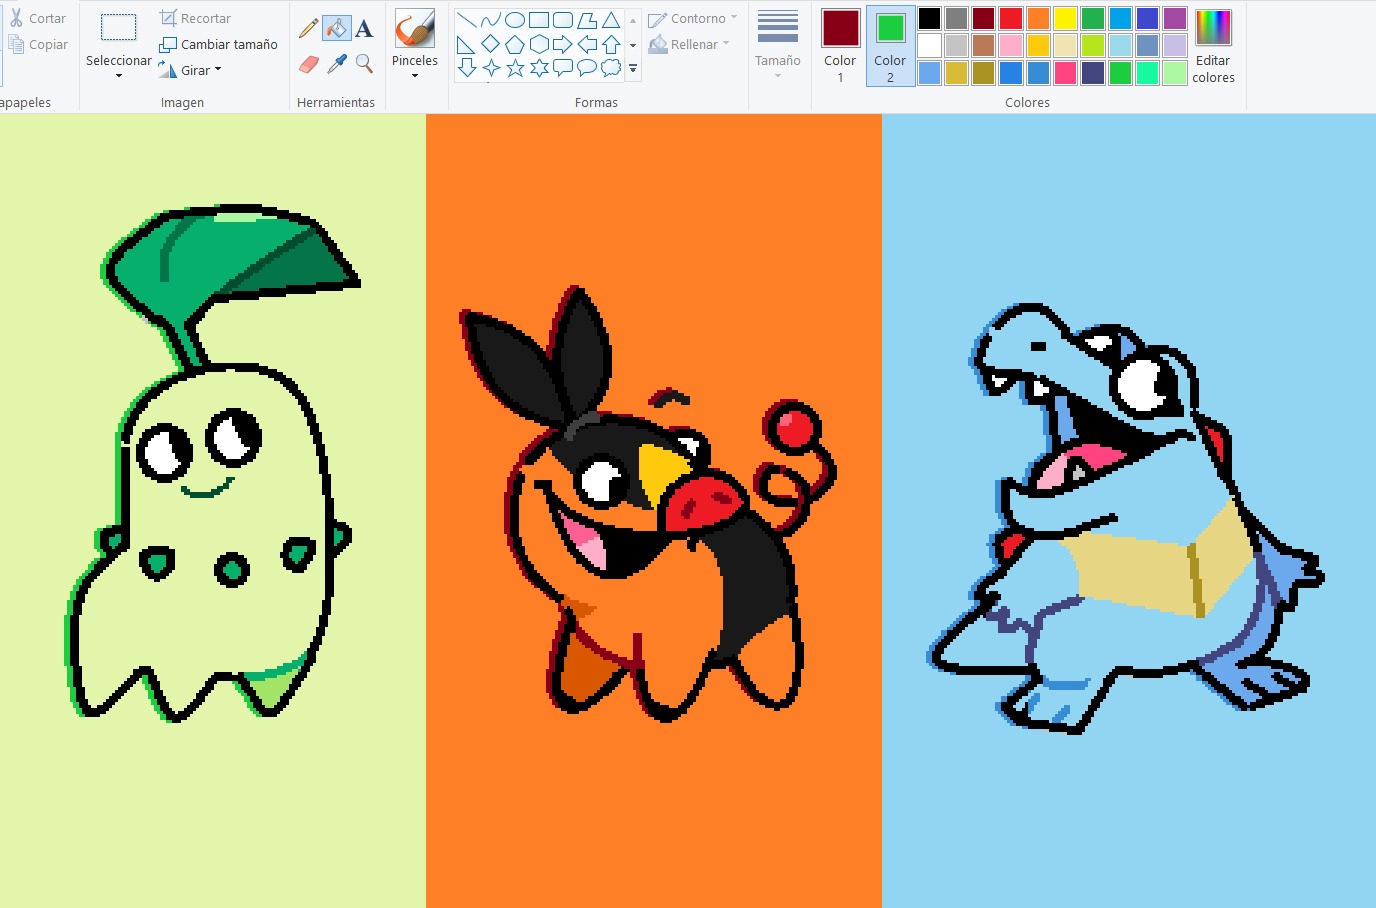Choose the cloud callout shape

pos(611,68)
